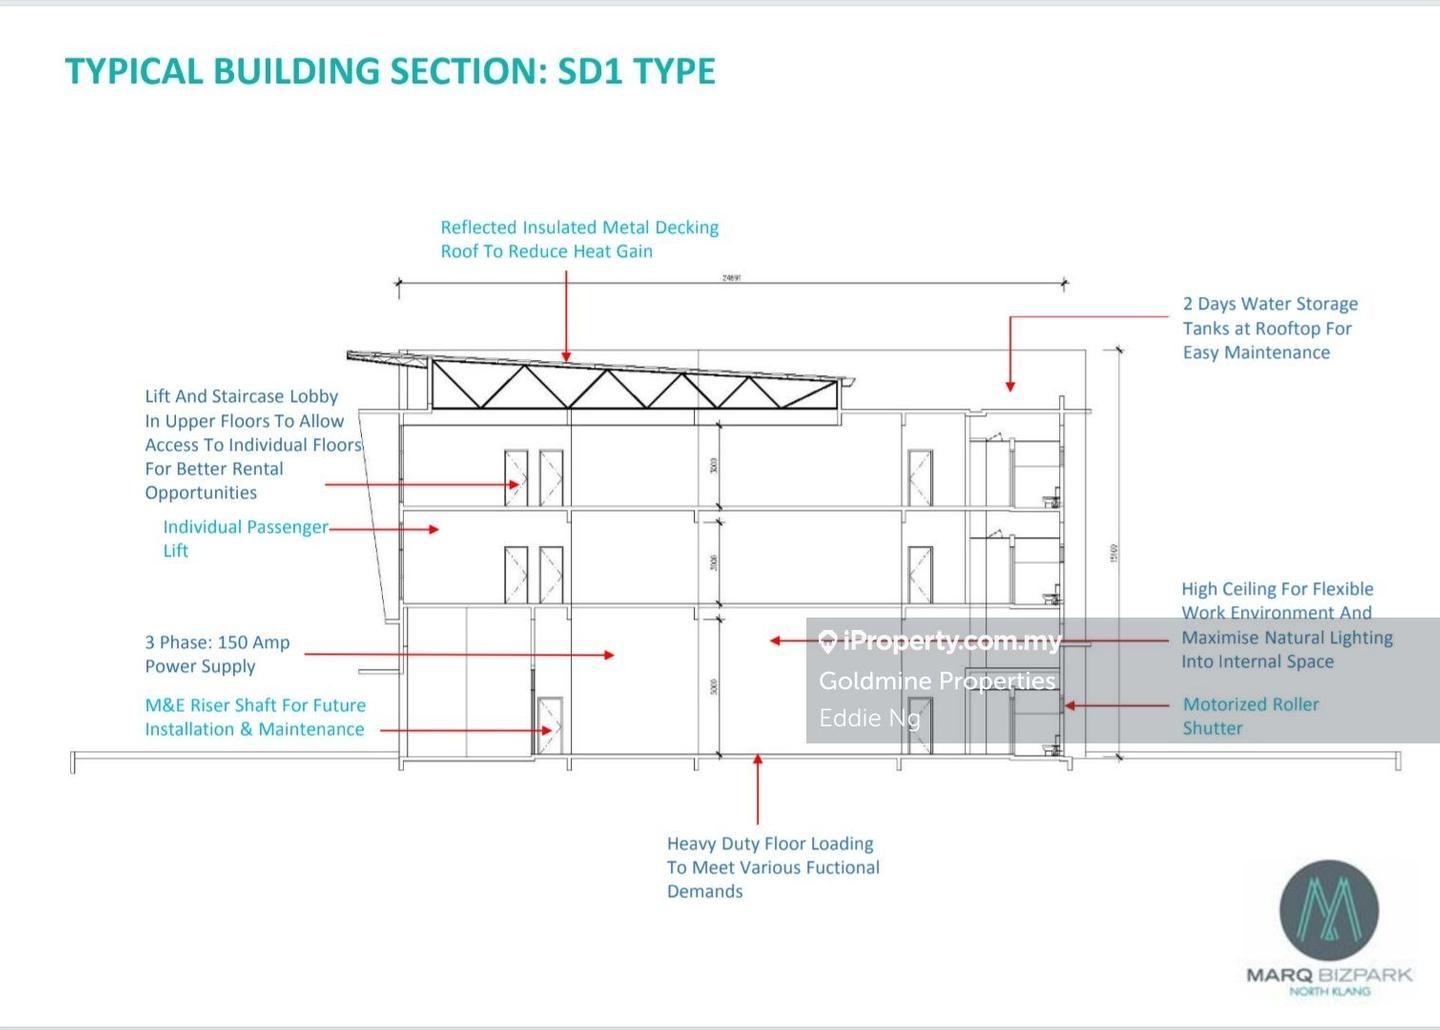
Task: Click the Eddie Ng agent name
Action: [869, 718]
